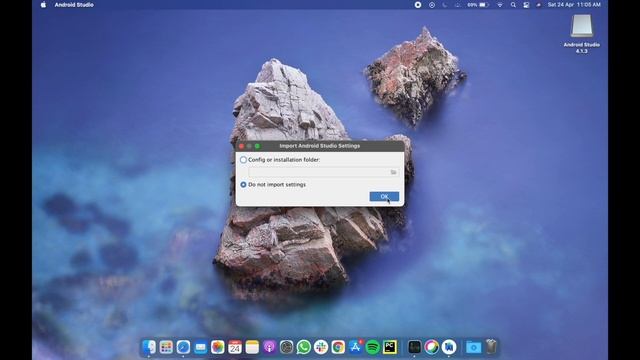This screenshot has height=360, width=640.
Task: Open Launchpad from the dock
Action: coord(166,347)
